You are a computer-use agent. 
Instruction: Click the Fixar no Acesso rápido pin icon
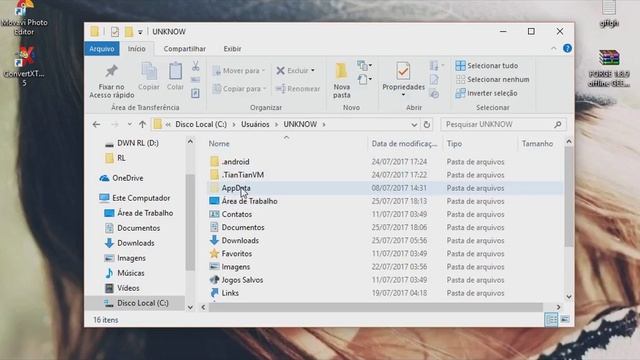[111, 72]
